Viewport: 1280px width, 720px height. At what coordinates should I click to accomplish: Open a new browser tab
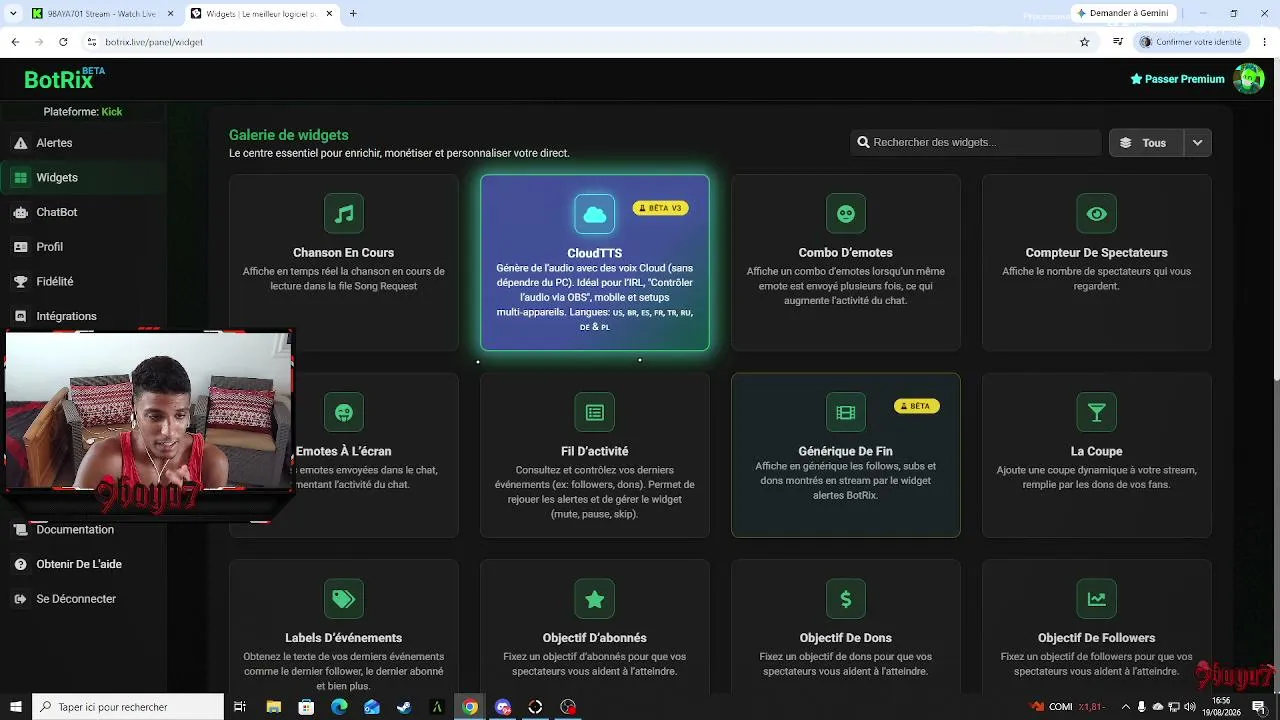353,13
